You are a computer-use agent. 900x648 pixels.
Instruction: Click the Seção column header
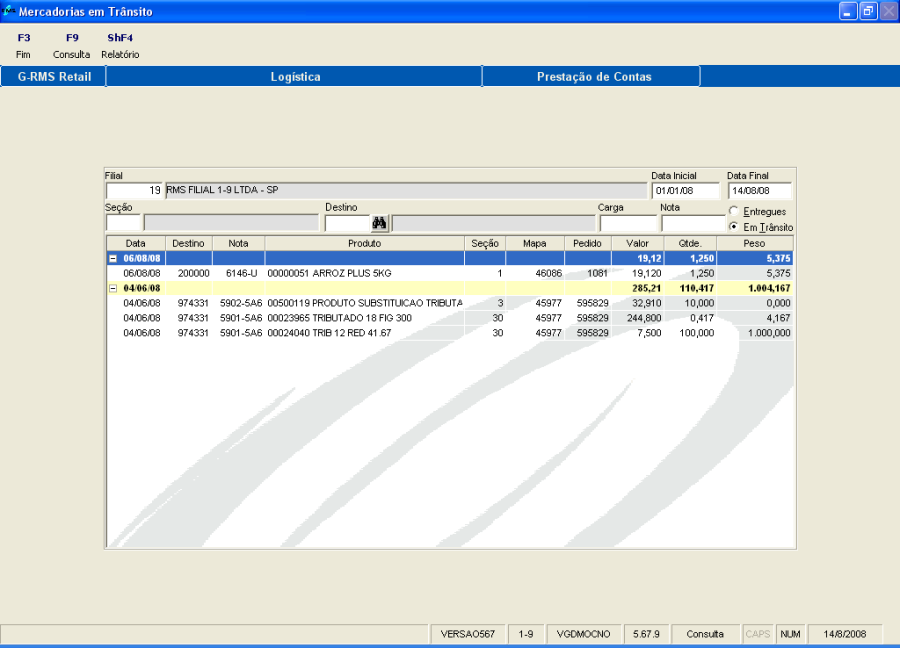point(485,243)
